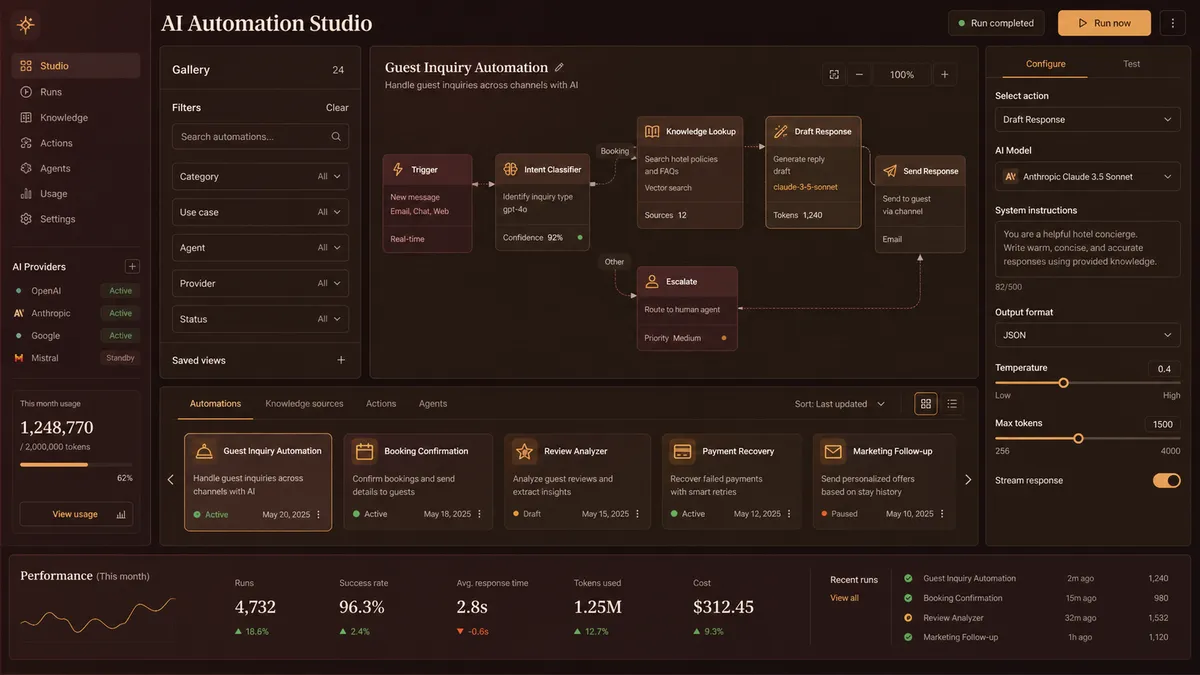Image resolution: width=1200 pixels, height=675 pixels.
Task: Click the pencil icon to rename Guest Inquiry Automation
Action: [x=559, y=67]
